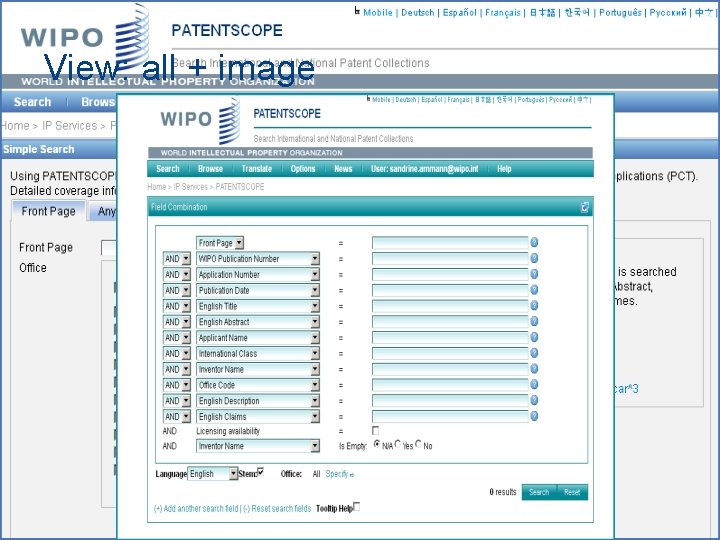The width and height of the screenshot is (720, 540).
Task: Click help icon for English Abstract row
Action: tap(534, 321)
